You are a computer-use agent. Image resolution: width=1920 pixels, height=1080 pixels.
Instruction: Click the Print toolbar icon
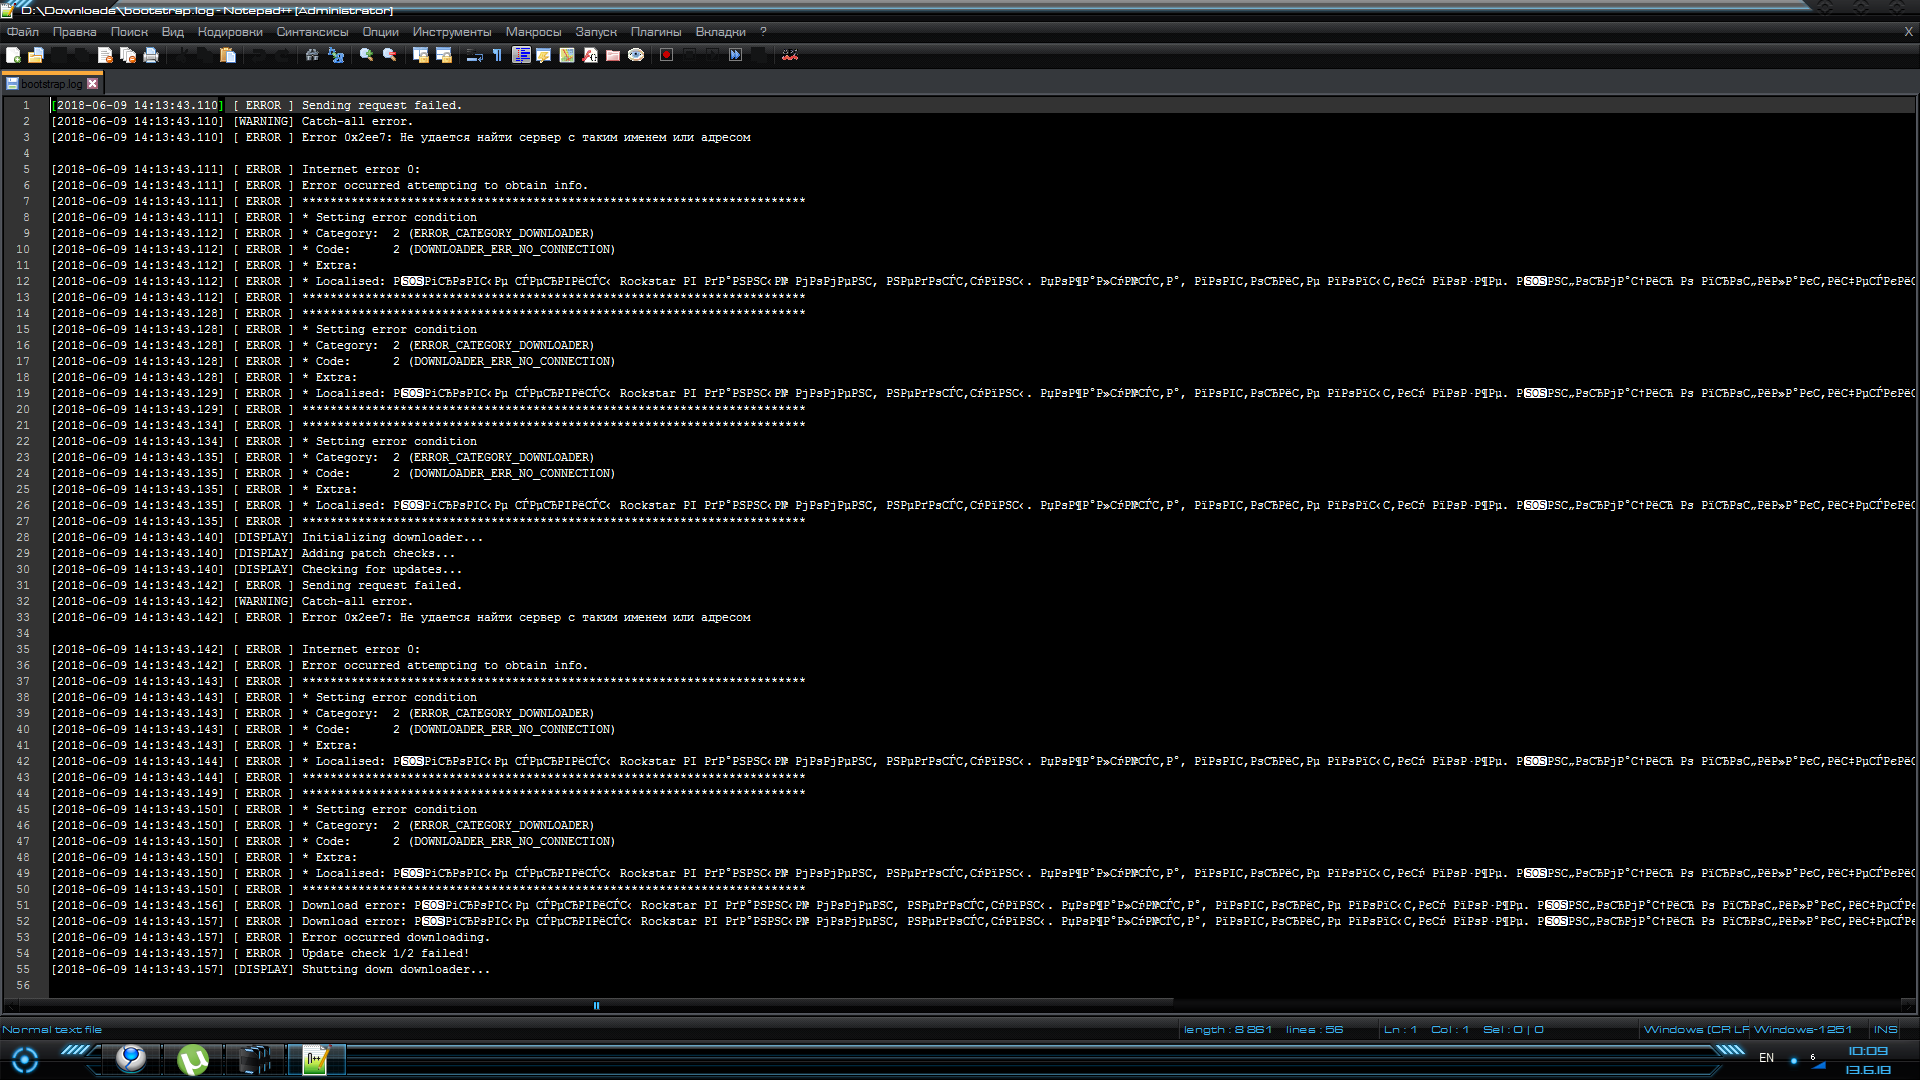tap(151, 56)
